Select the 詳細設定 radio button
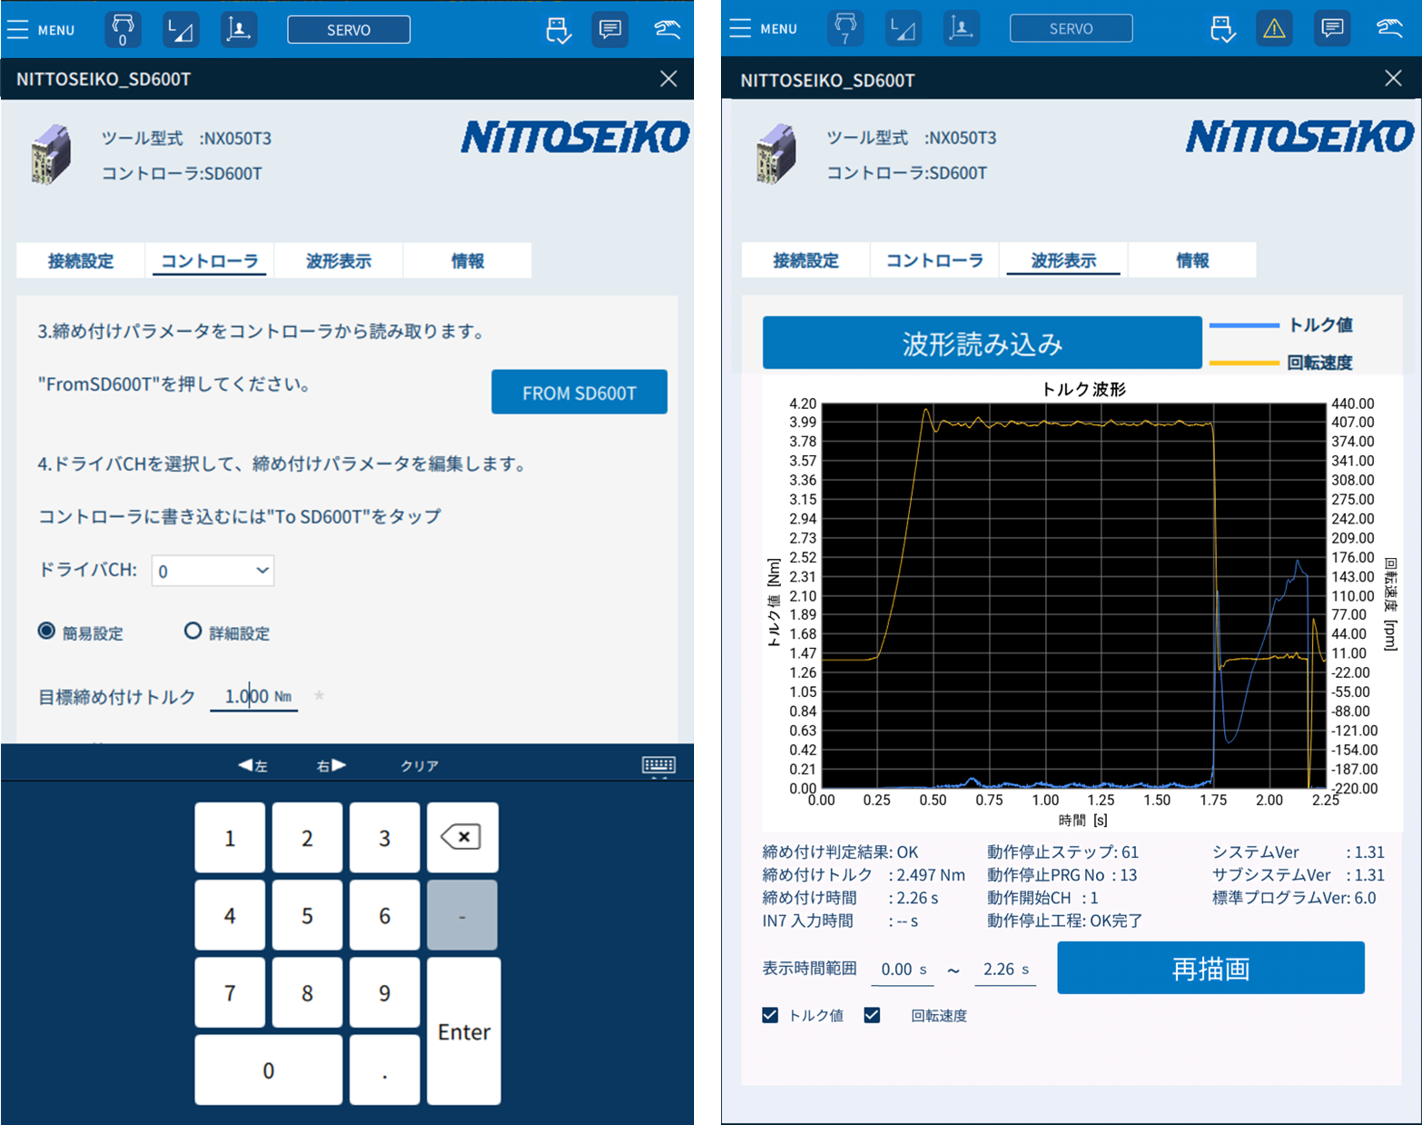This screenshot has height=1125, width=1422. point(193,631)
